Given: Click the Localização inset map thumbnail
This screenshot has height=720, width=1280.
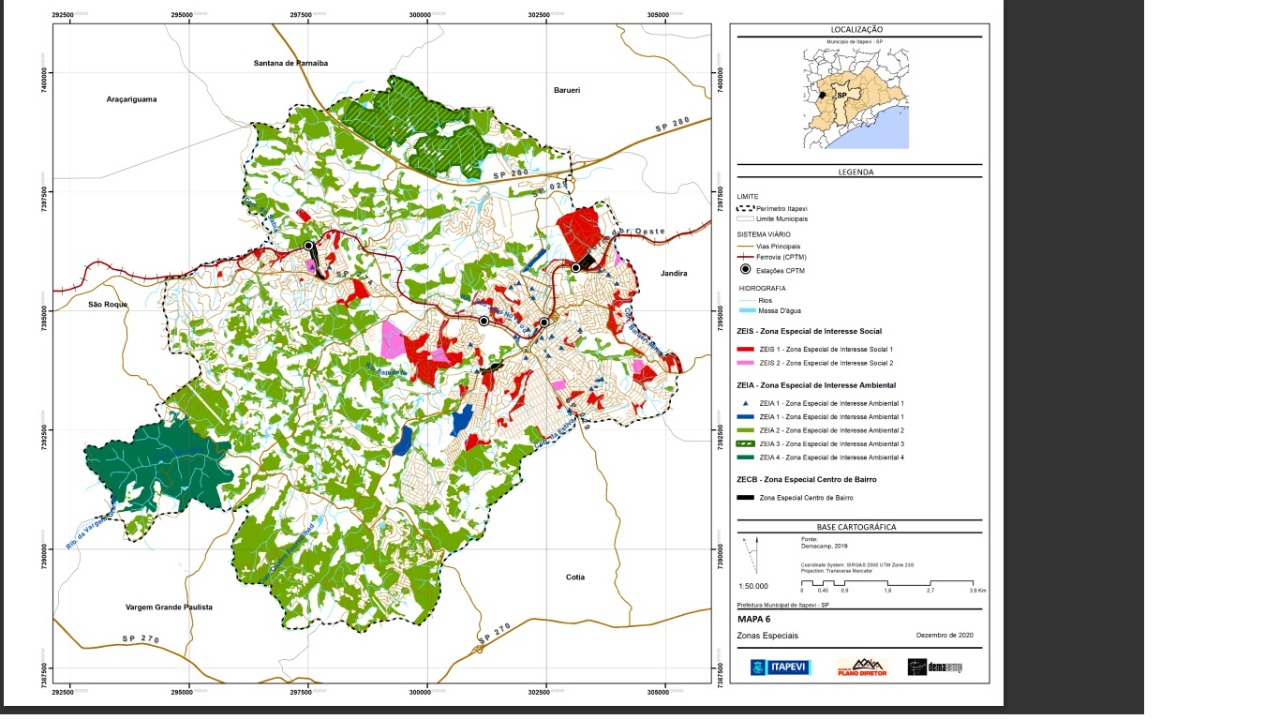Looking at the screenshot, I should [856, 99].
